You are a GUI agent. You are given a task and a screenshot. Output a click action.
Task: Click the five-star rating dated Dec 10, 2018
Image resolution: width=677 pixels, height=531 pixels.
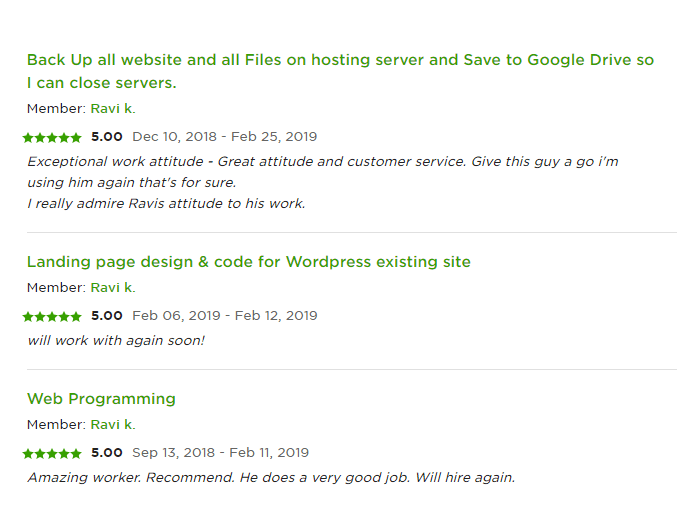[x=52, y=138]
